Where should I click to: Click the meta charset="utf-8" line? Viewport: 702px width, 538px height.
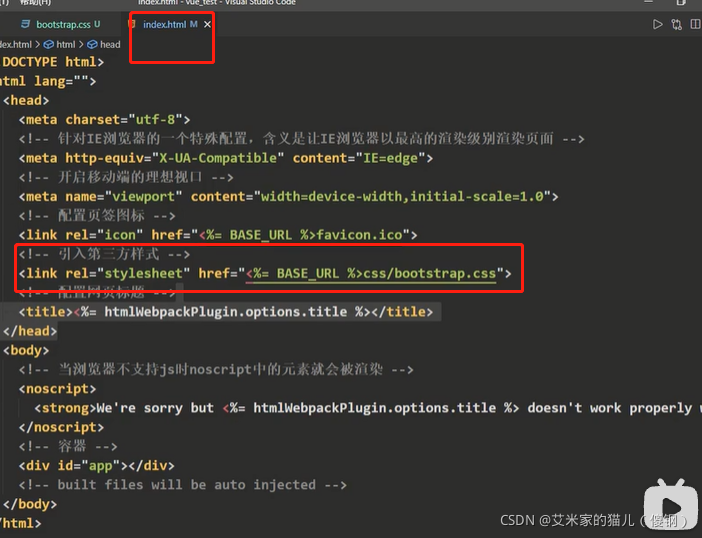click(104, 120)
